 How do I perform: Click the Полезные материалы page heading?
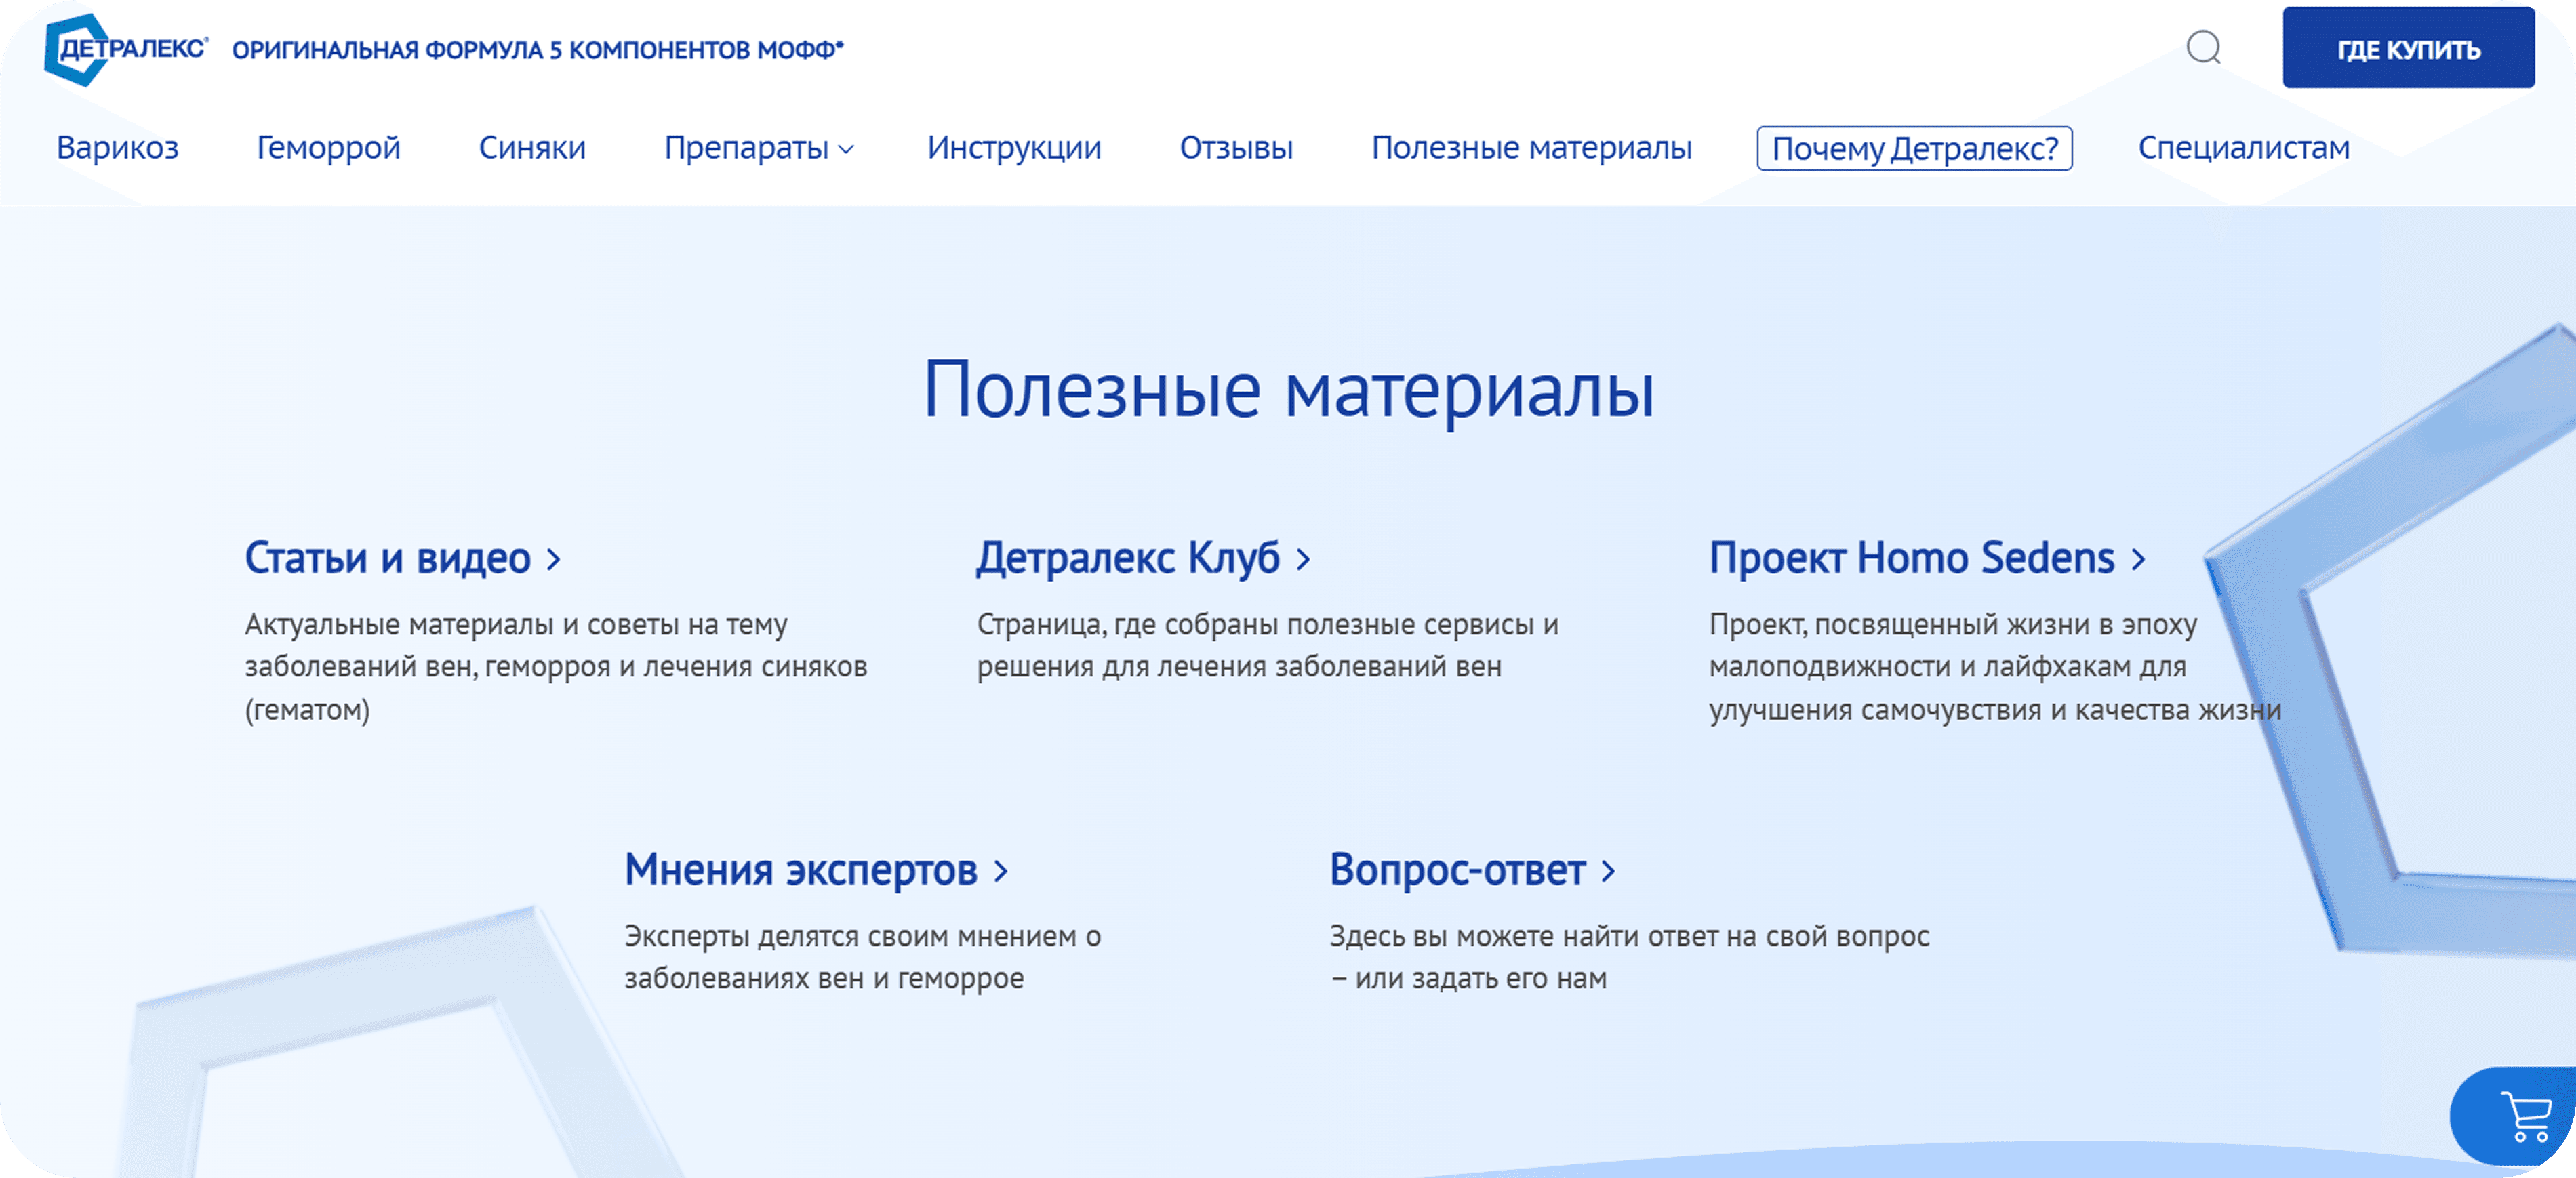(x=1288, y=390)
